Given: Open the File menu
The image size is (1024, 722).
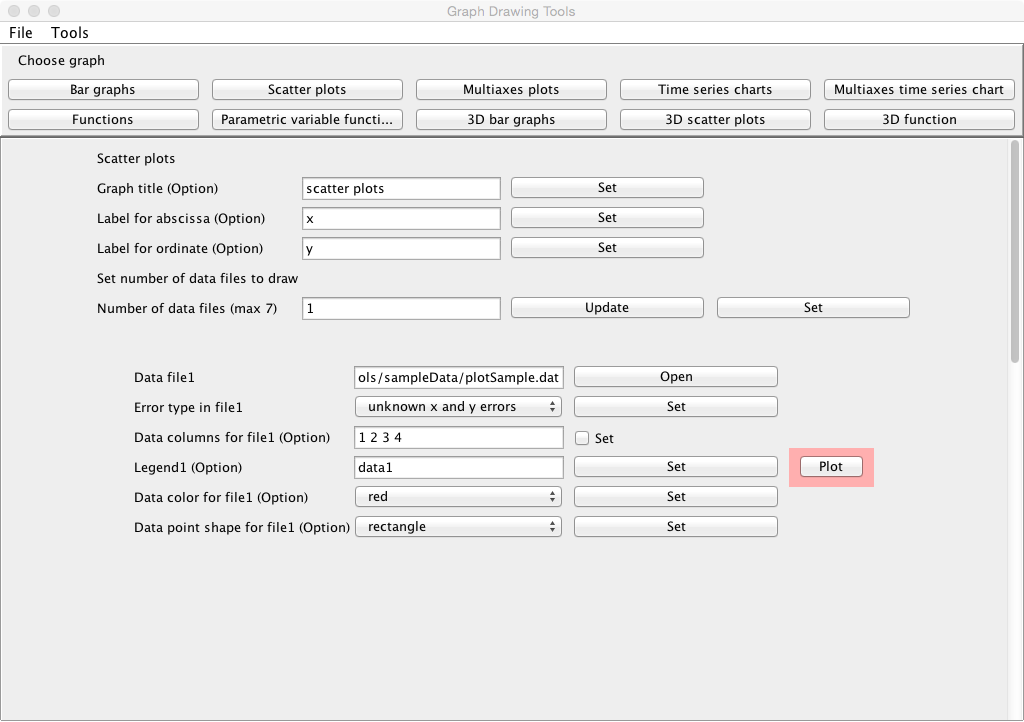Looking at the screenshot, I should click(x=20, y=33).
